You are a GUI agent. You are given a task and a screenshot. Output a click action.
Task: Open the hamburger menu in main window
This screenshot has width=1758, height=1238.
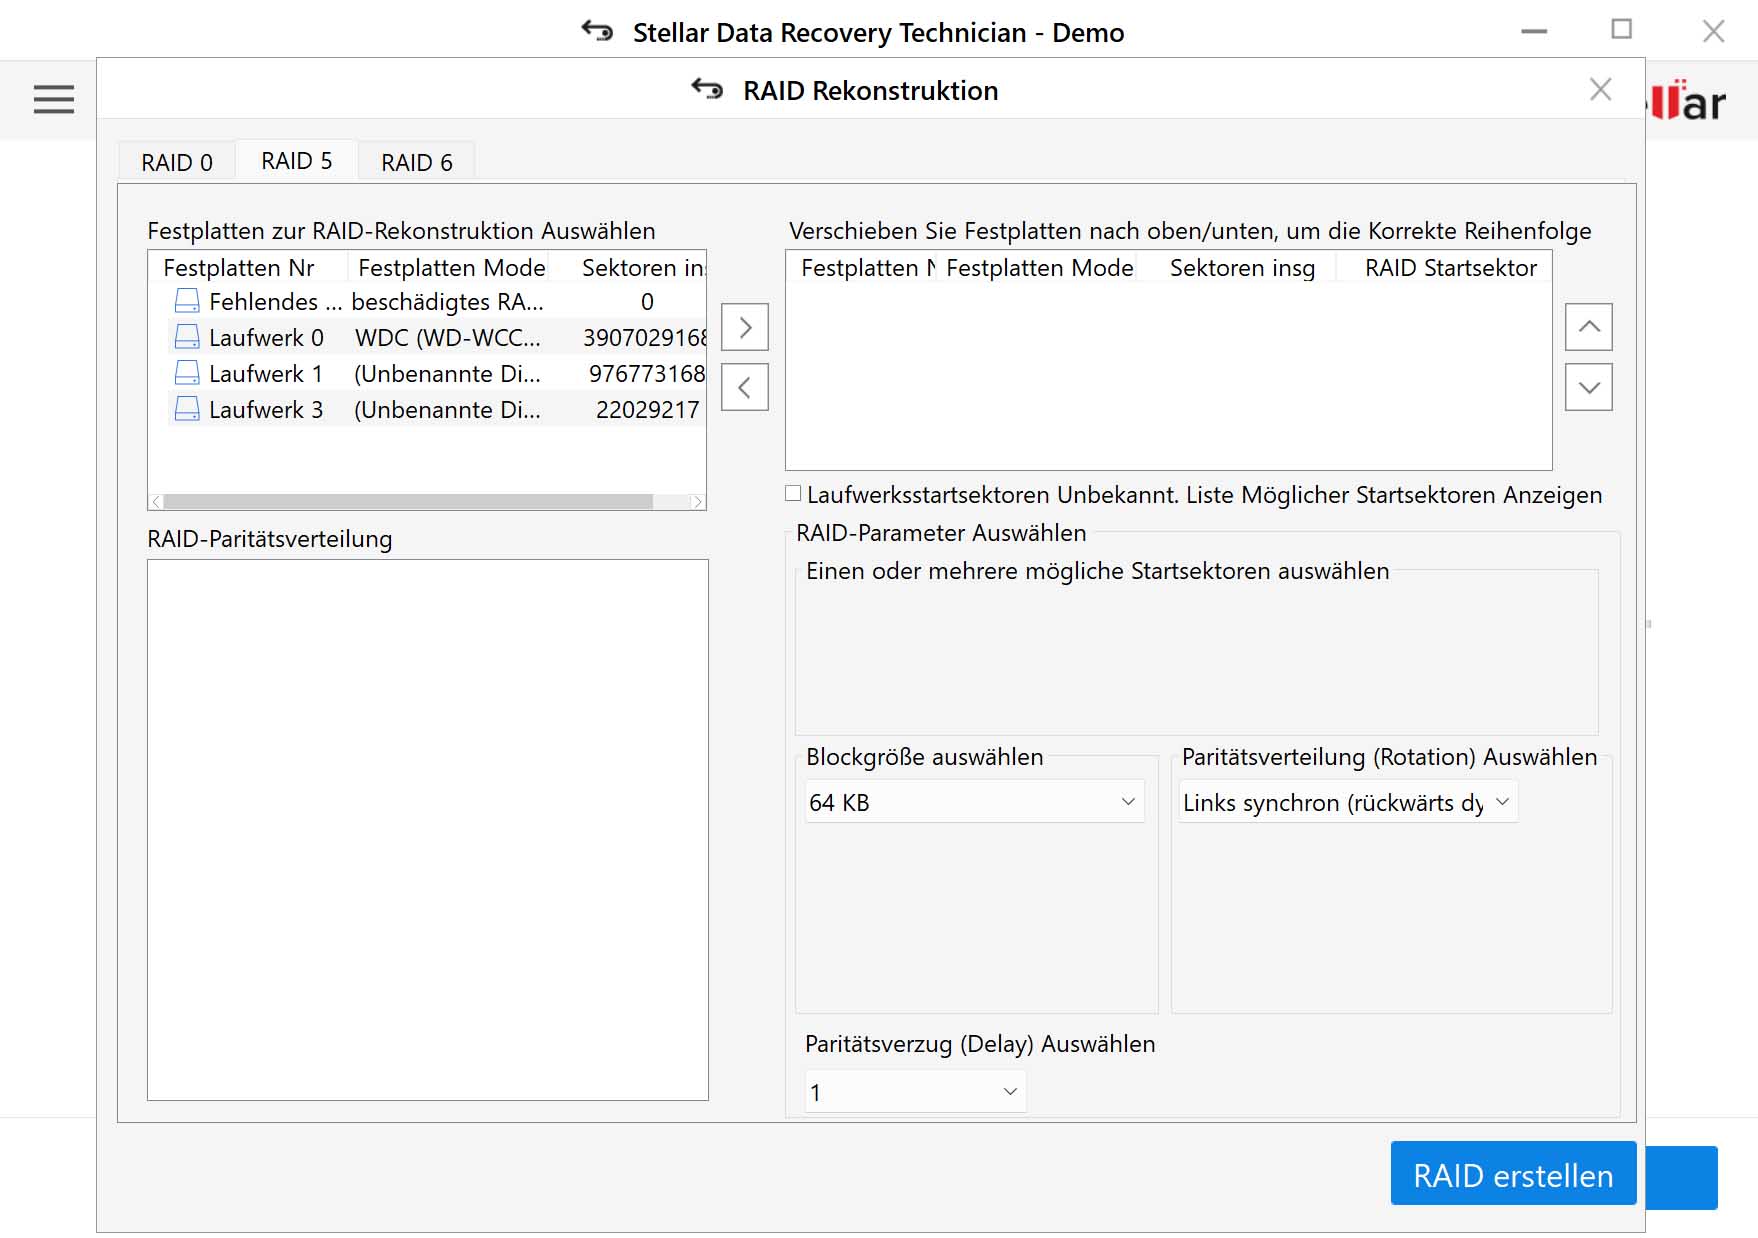click(x=53, y=99)
